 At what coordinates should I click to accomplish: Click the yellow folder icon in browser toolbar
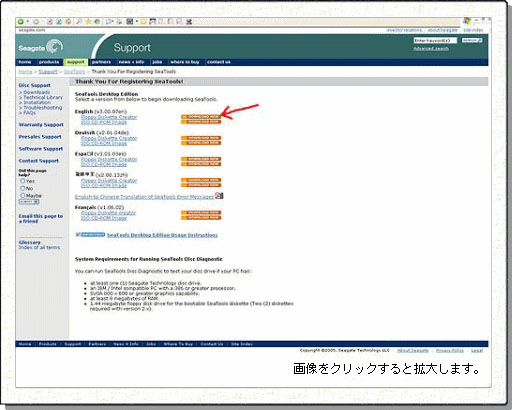click(144, 22)
